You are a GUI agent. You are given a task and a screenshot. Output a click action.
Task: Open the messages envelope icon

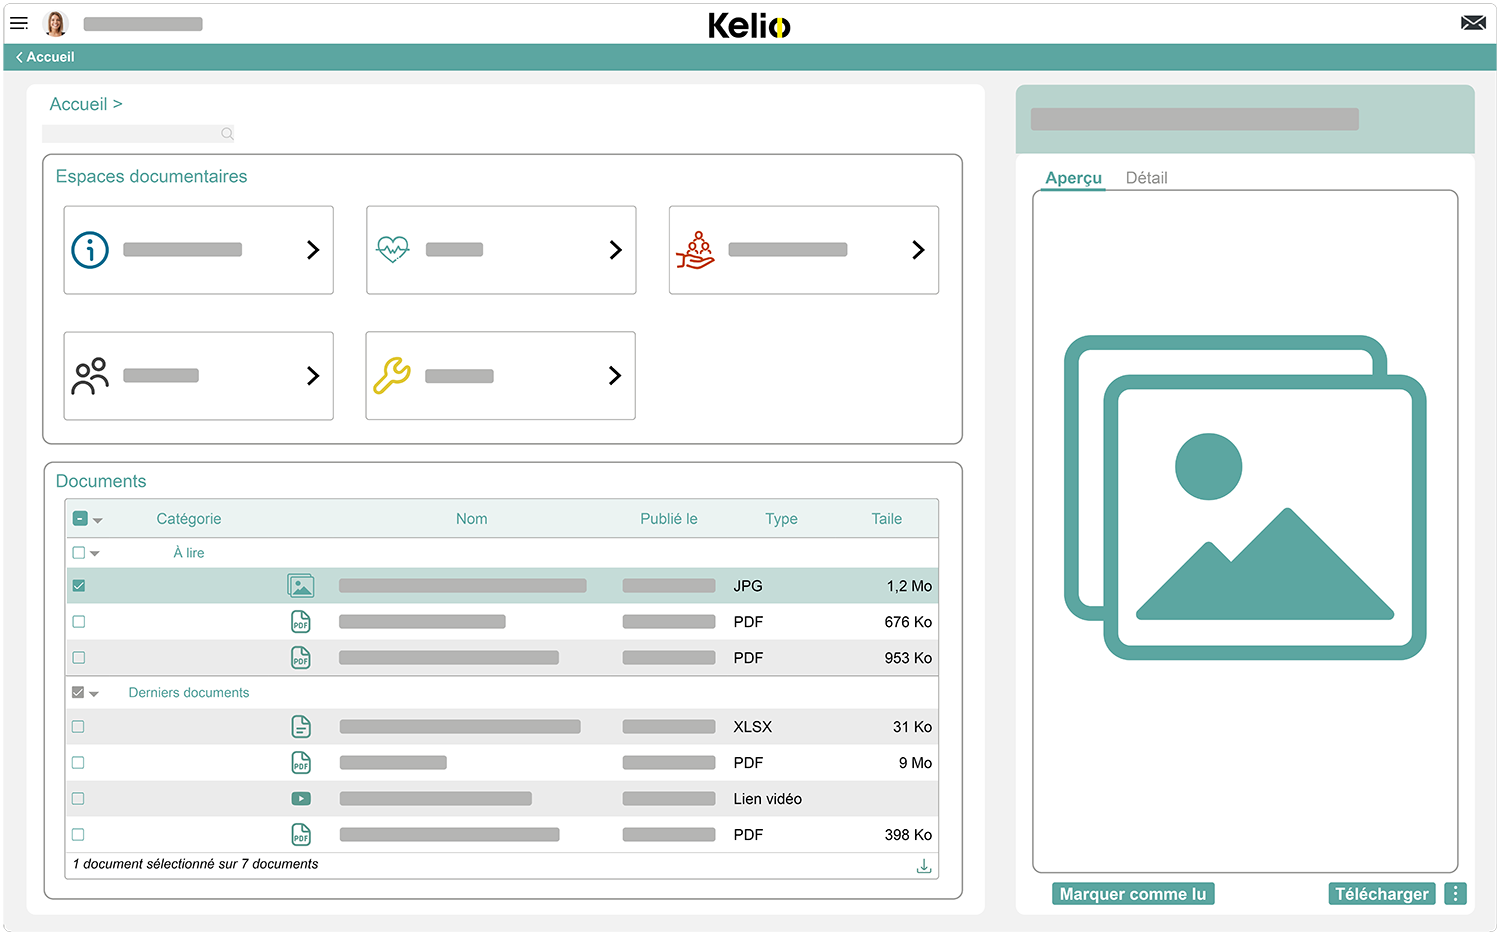[x=1473, y=21]
